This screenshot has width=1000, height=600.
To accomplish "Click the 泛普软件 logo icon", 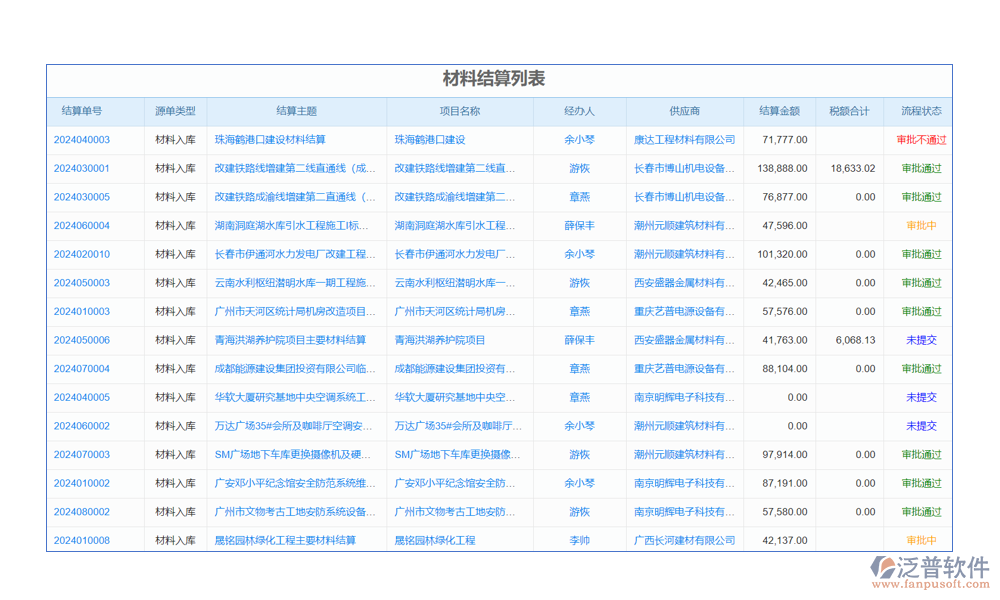I will [x=885, y=570].
